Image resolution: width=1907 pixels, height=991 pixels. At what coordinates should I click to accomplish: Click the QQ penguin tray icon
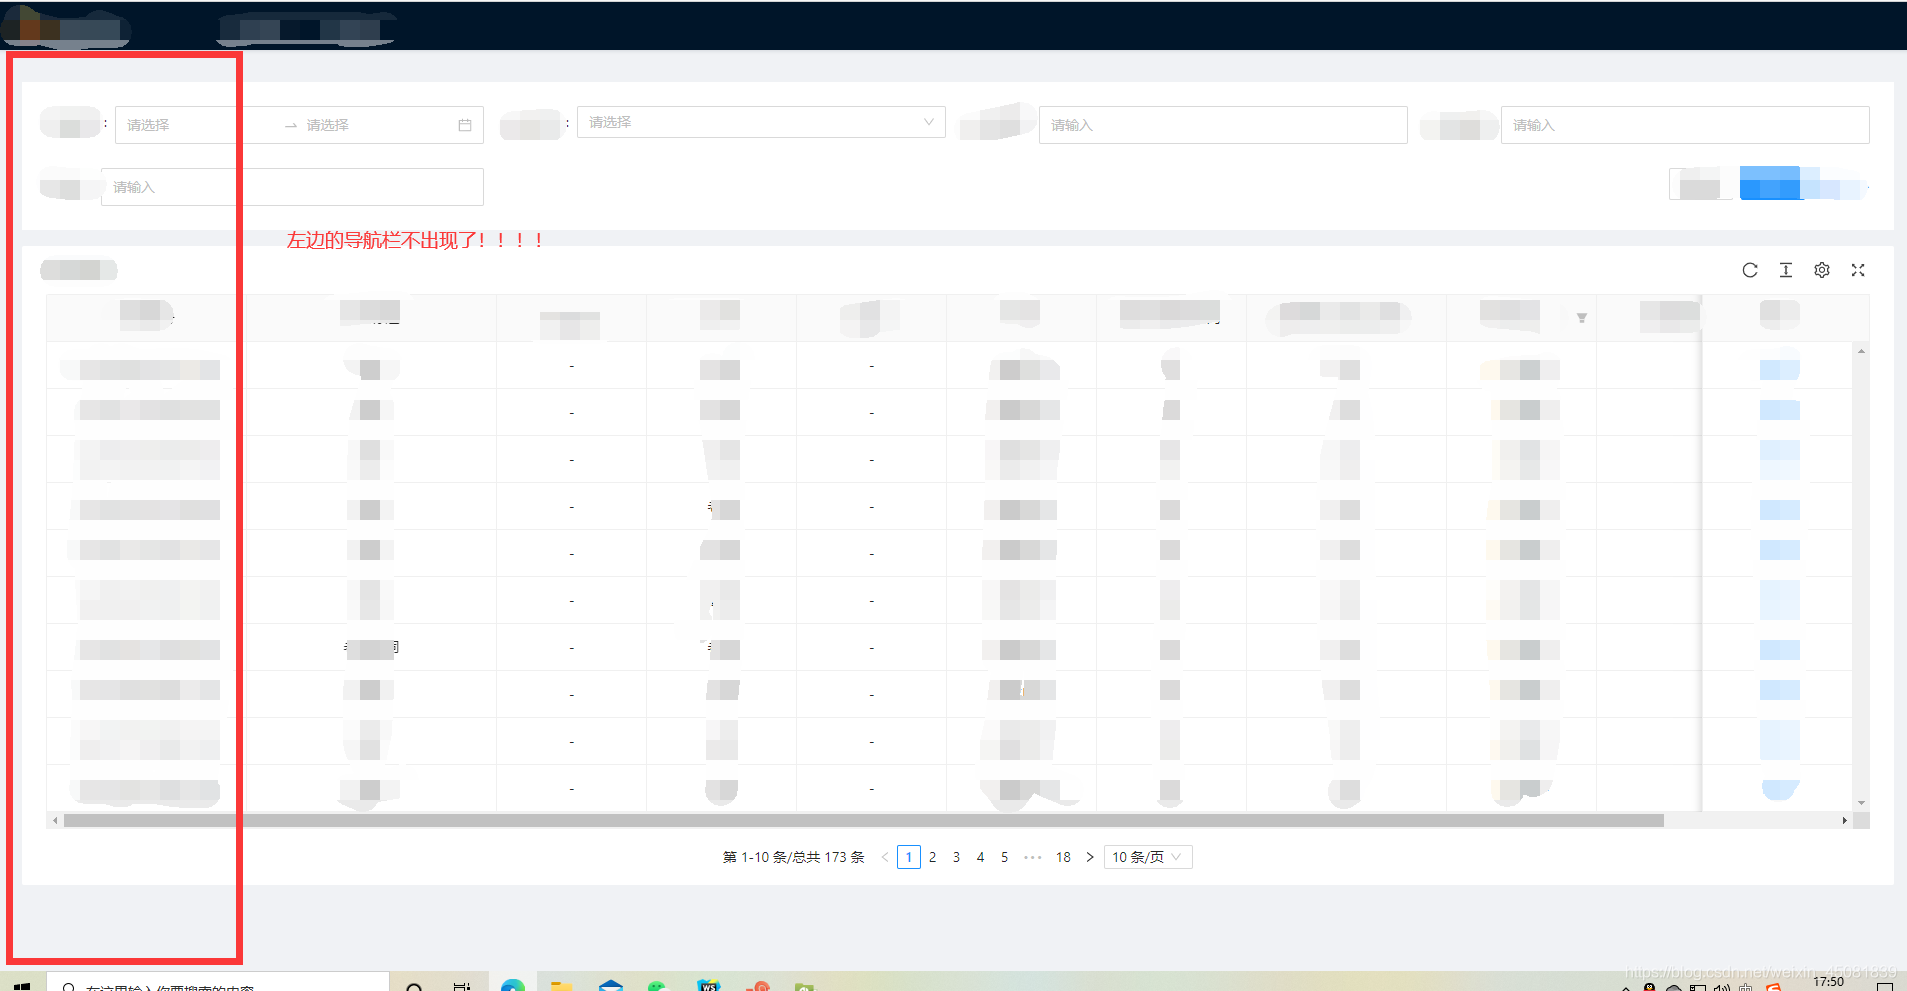click(x=1648, y=987)
